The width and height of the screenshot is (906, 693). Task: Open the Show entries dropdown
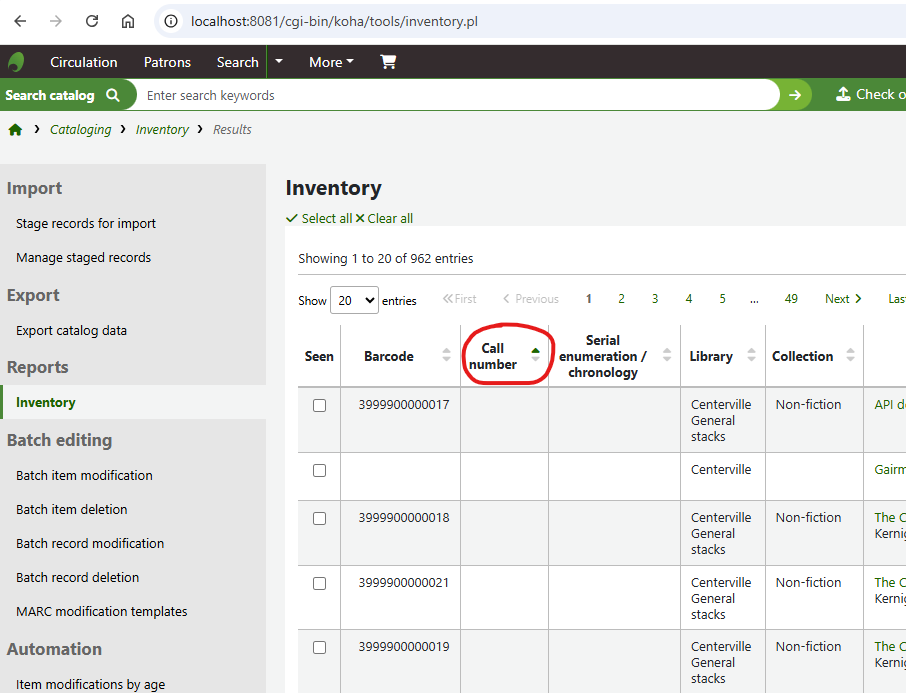(x=355, y=300)
